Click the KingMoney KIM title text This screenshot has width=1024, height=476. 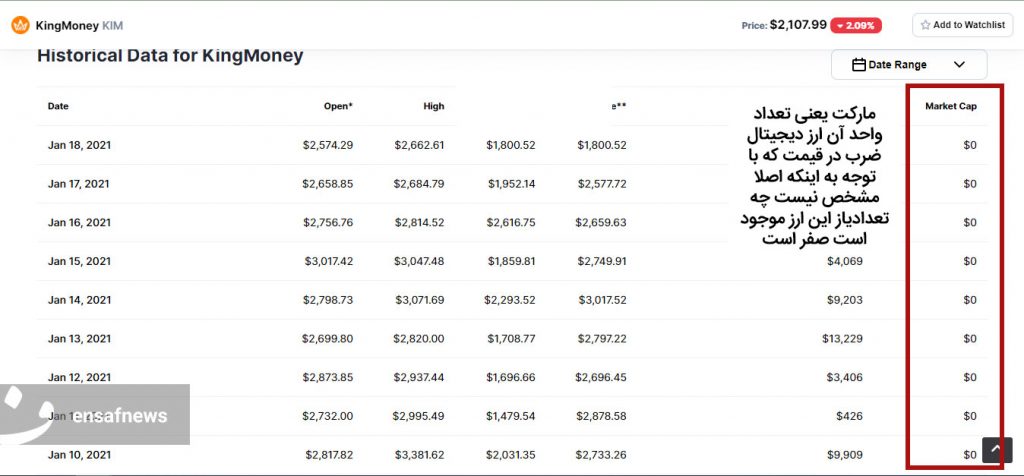(x=79, y=25)
